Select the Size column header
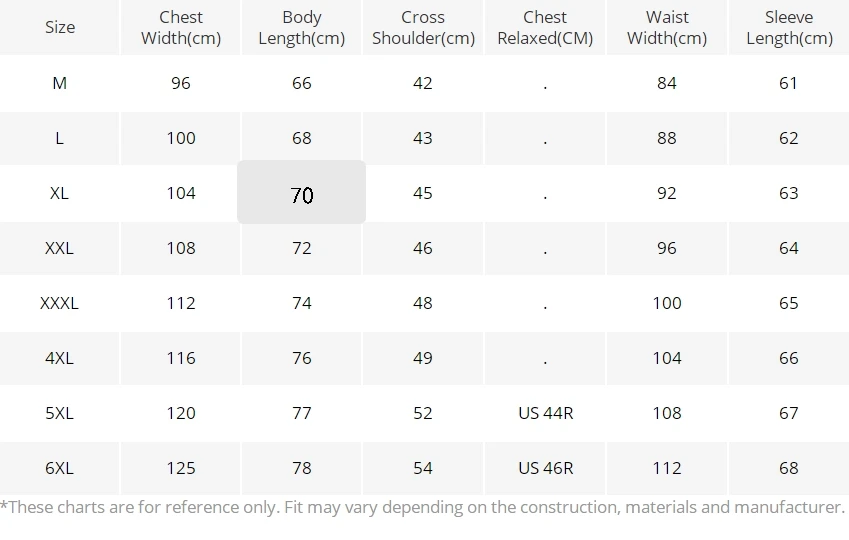This screenshot has width=849, height=540. [60, 27]
